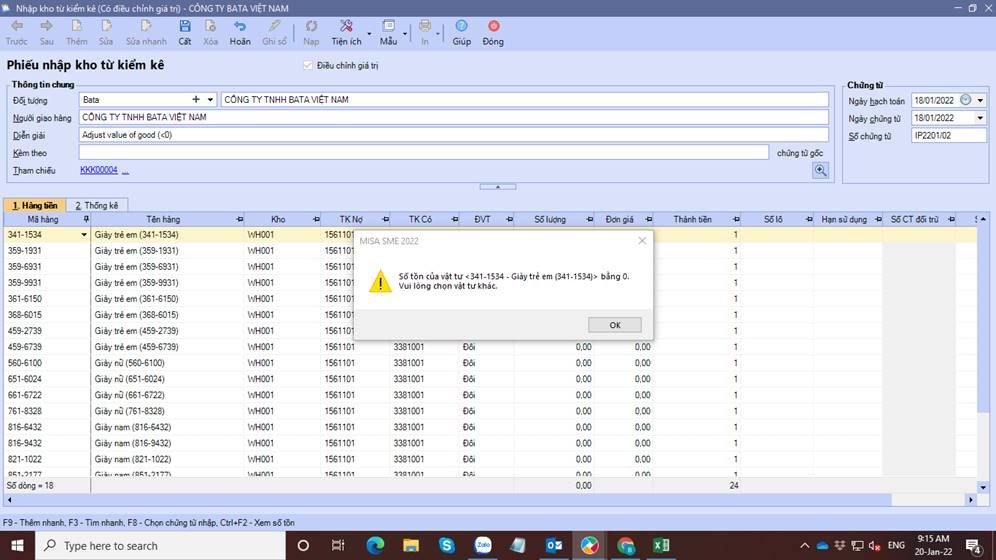Viewport: 996px width, 560px height.
Task: Click the Ghi sổ (post) icon
Action: tap(274, 26)
